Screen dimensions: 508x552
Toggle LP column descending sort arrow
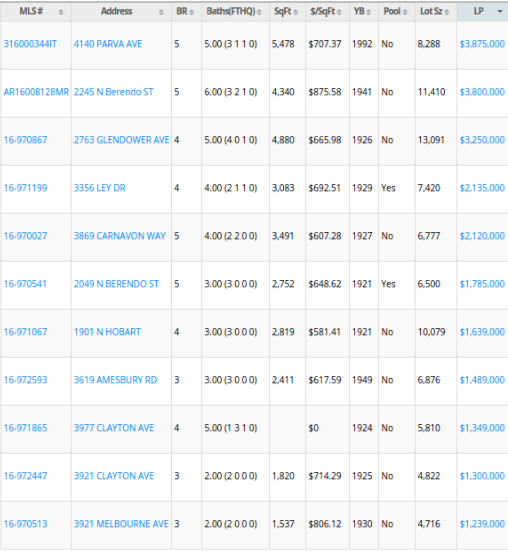(x=500, y=12)
